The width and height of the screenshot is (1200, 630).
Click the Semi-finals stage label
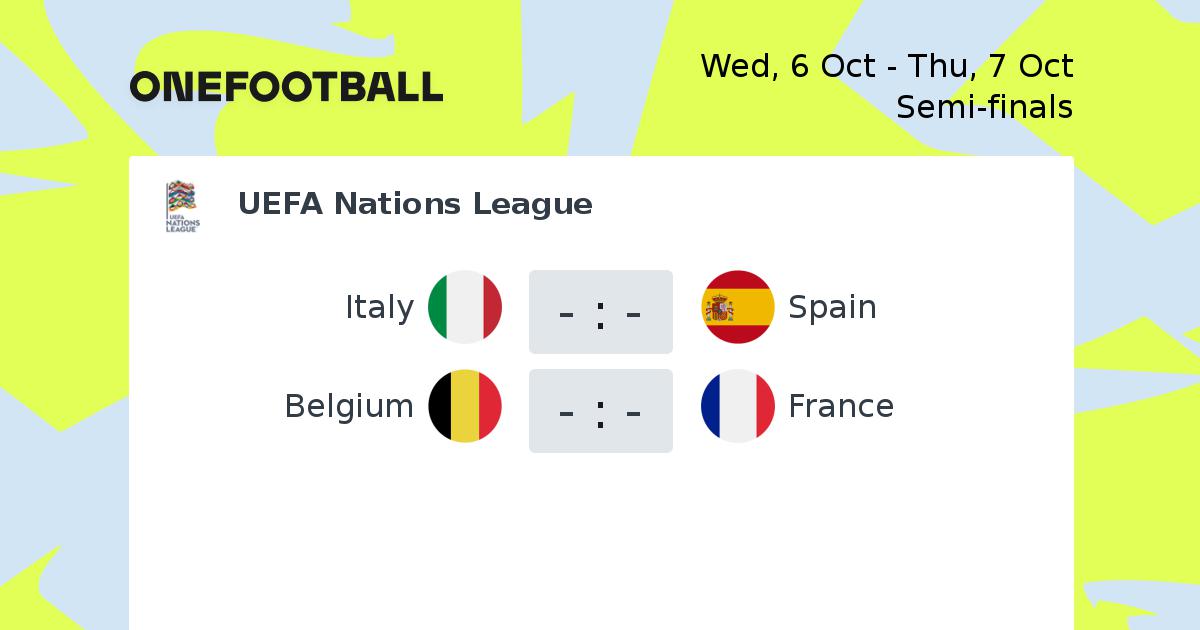tap(985, 106)
